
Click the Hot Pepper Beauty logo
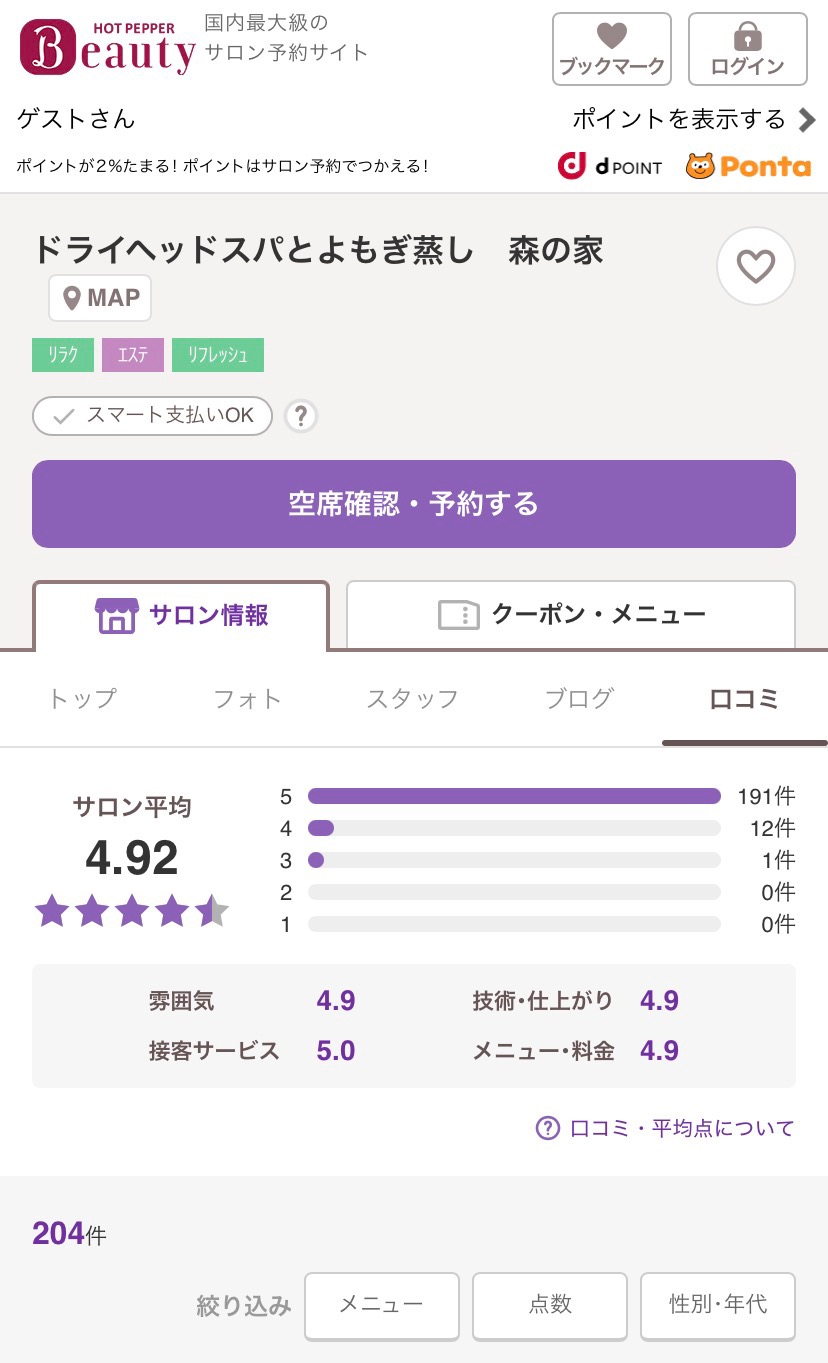[x=108, y=48]
